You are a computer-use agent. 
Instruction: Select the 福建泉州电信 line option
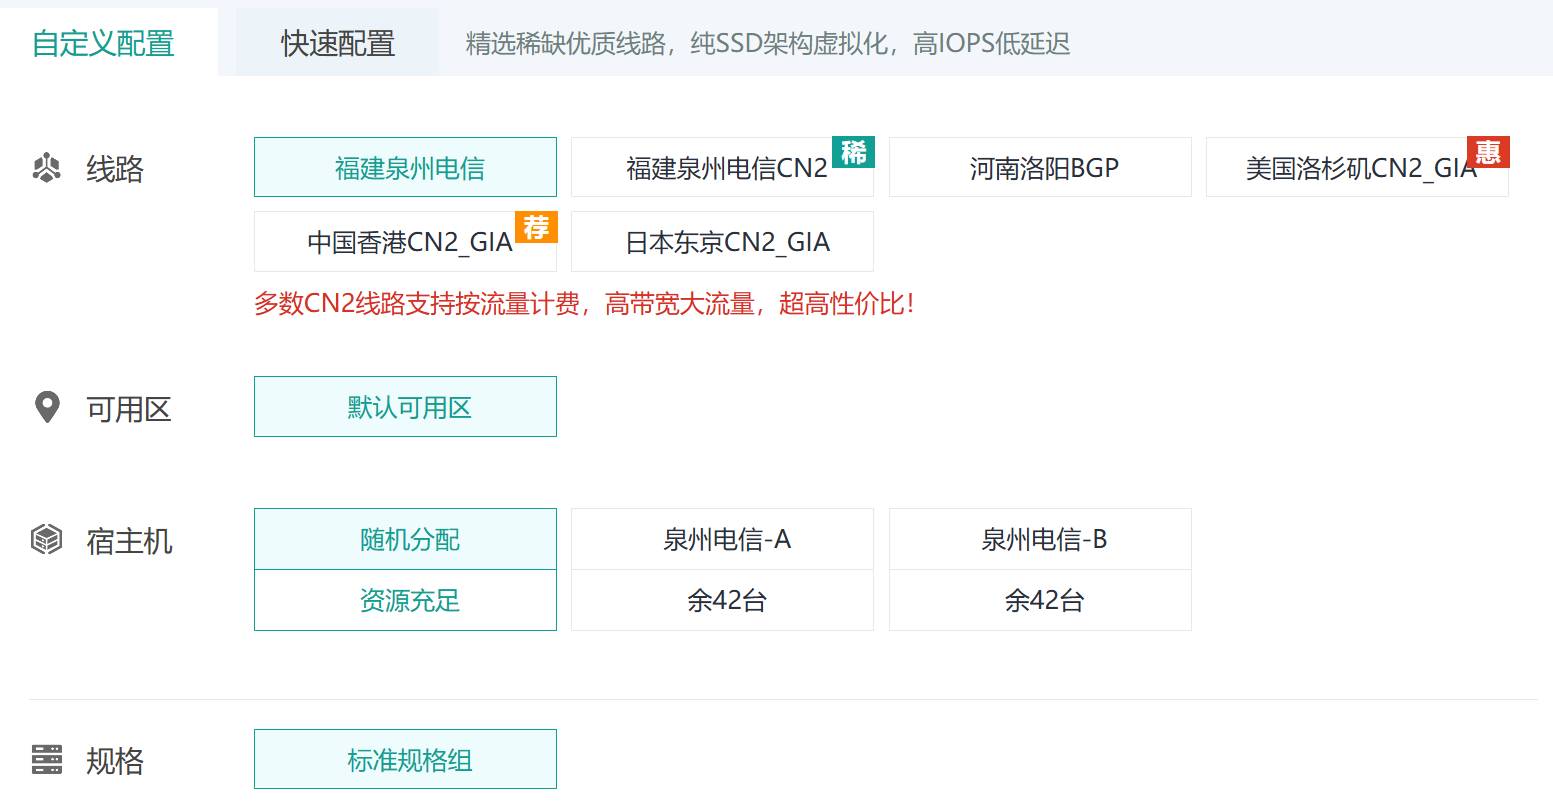(x=405, y=167)
